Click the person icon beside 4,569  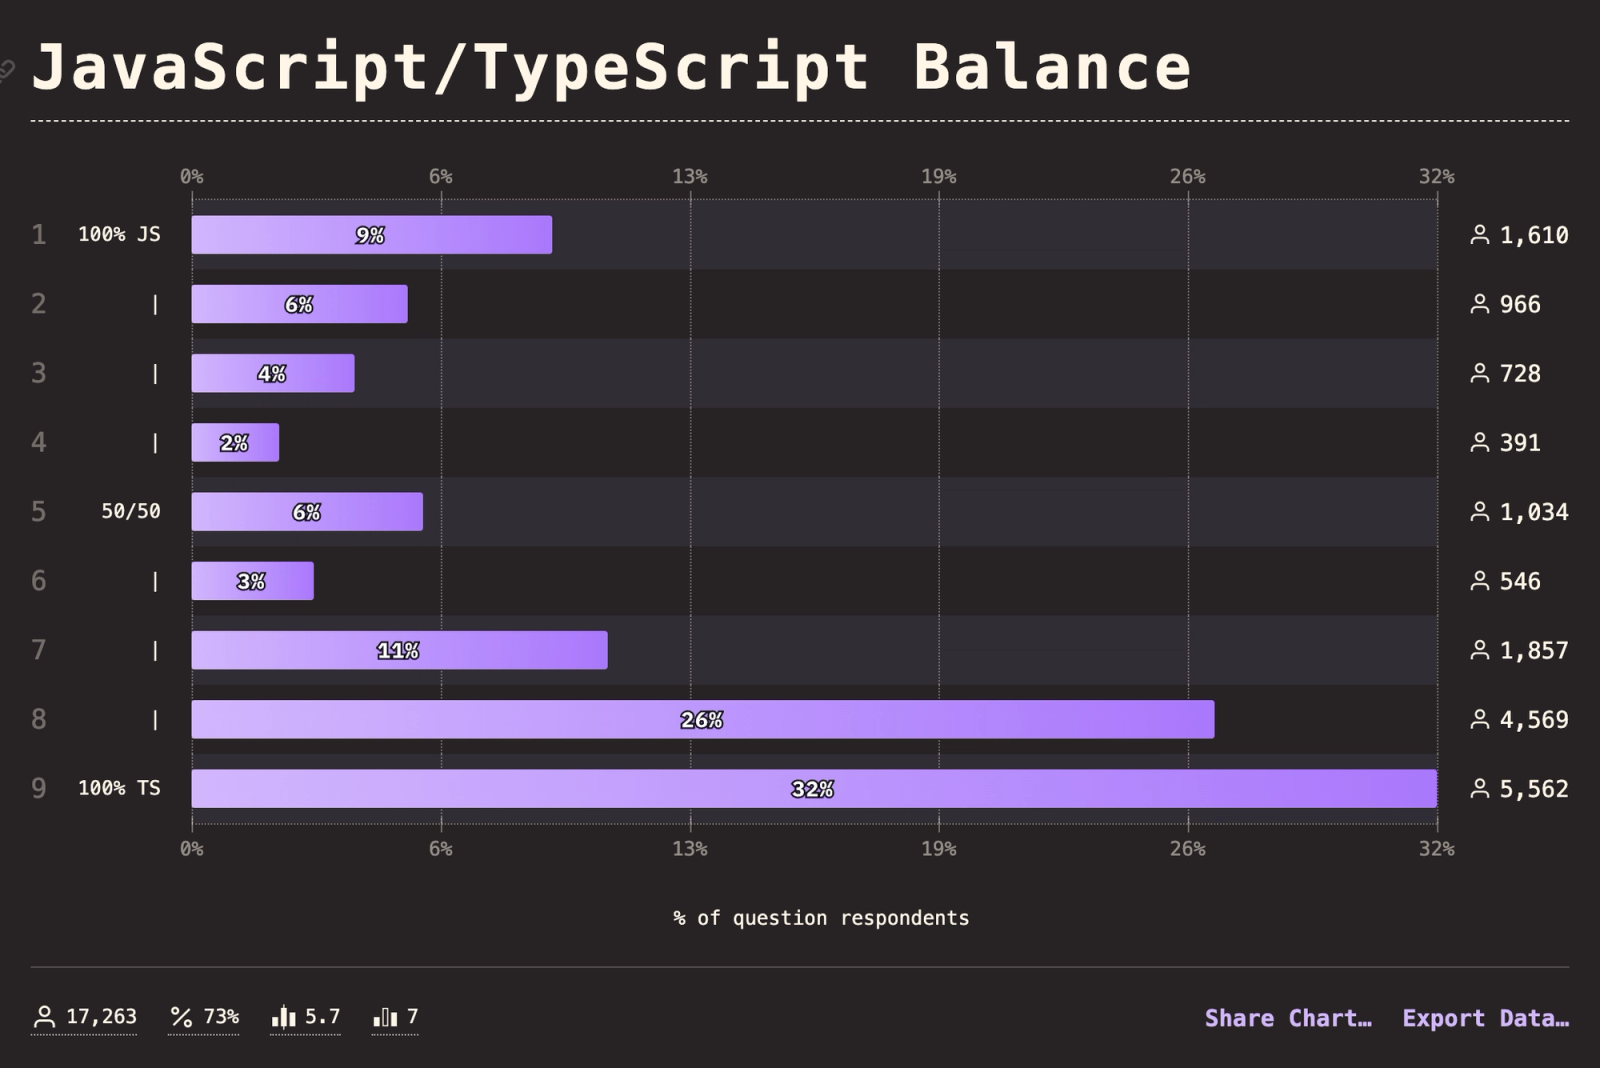pos(1480,719)
